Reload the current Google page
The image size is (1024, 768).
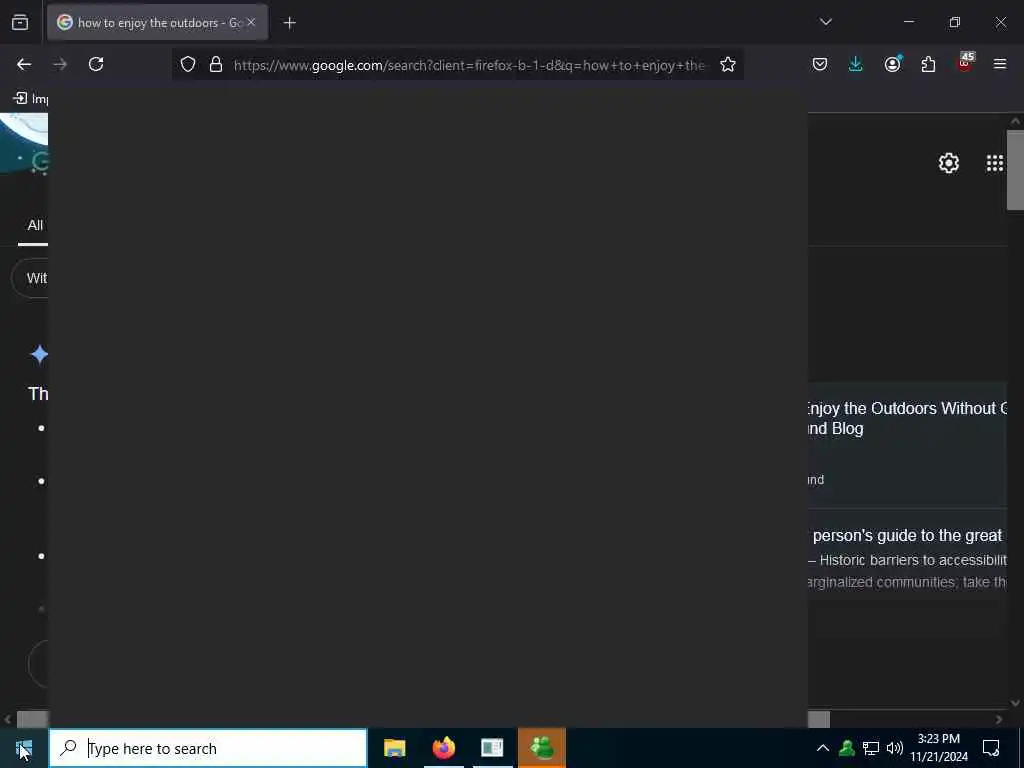click(96, 64)
